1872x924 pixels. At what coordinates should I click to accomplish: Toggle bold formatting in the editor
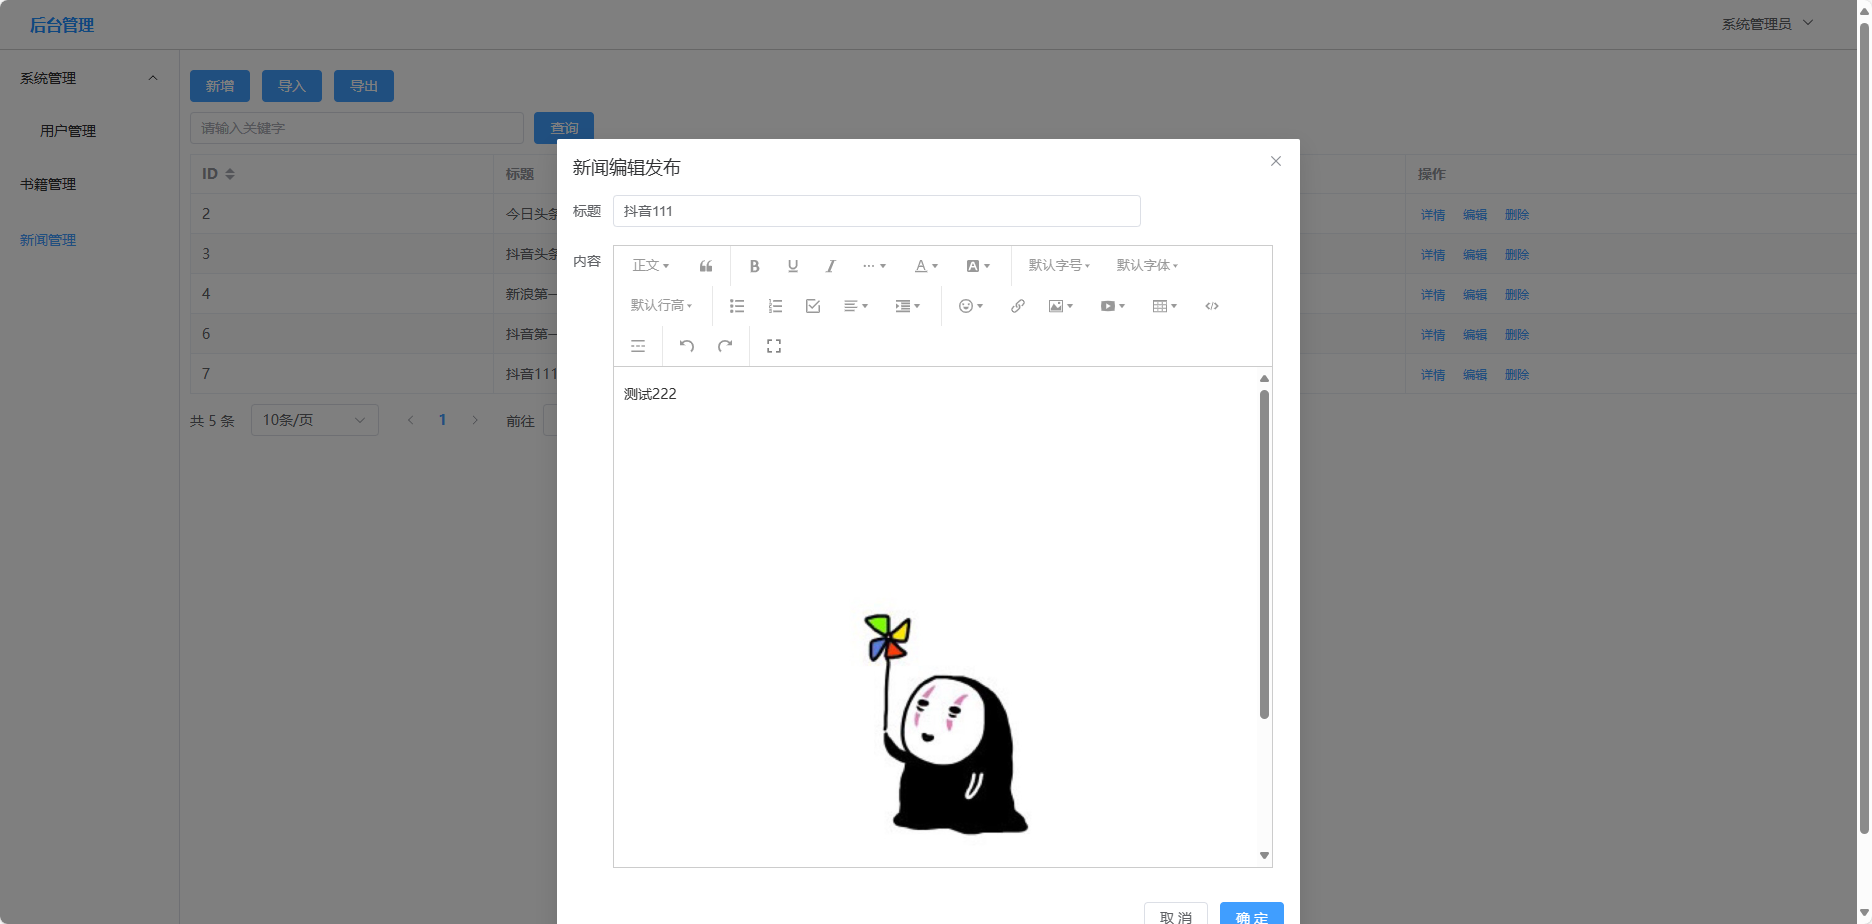coord(754,265)
